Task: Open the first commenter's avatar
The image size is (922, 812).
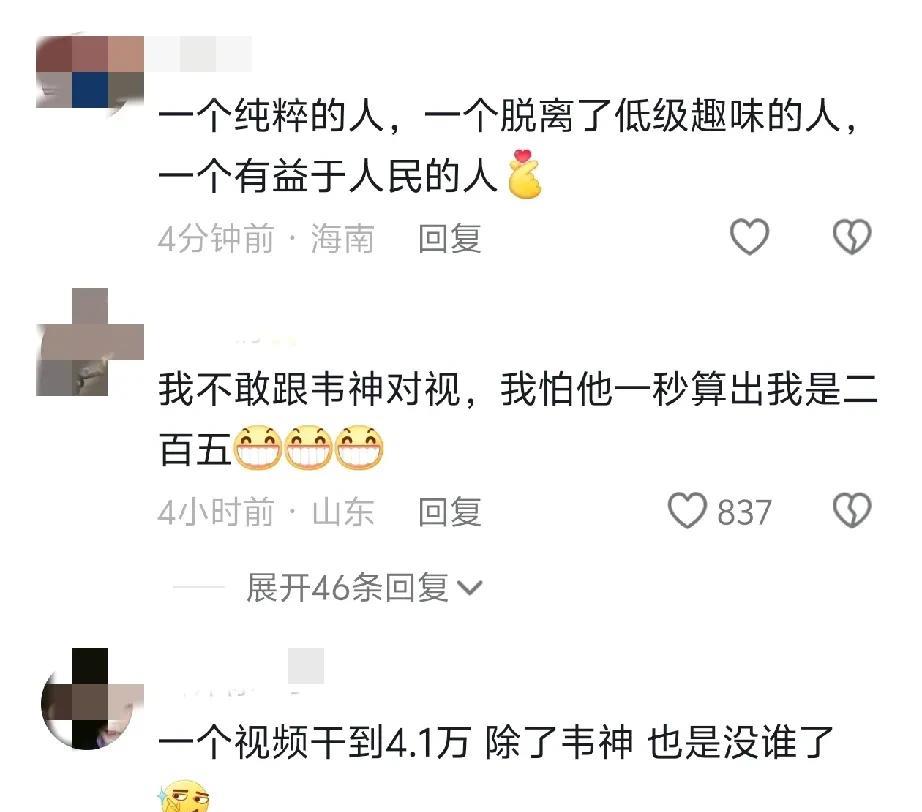Action: [x=90, y=72]
